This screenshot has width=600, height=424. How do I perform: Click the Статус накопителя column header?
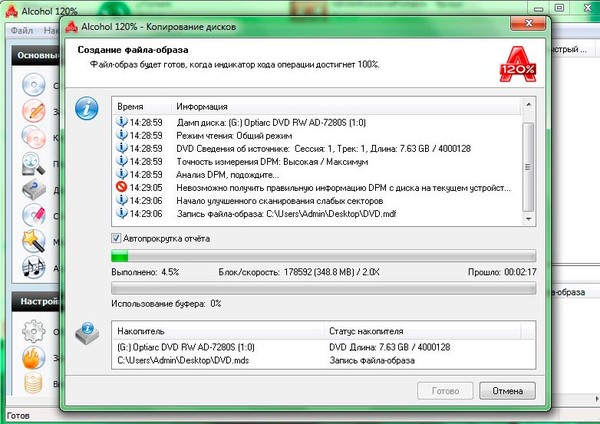[x=423, y=331]
